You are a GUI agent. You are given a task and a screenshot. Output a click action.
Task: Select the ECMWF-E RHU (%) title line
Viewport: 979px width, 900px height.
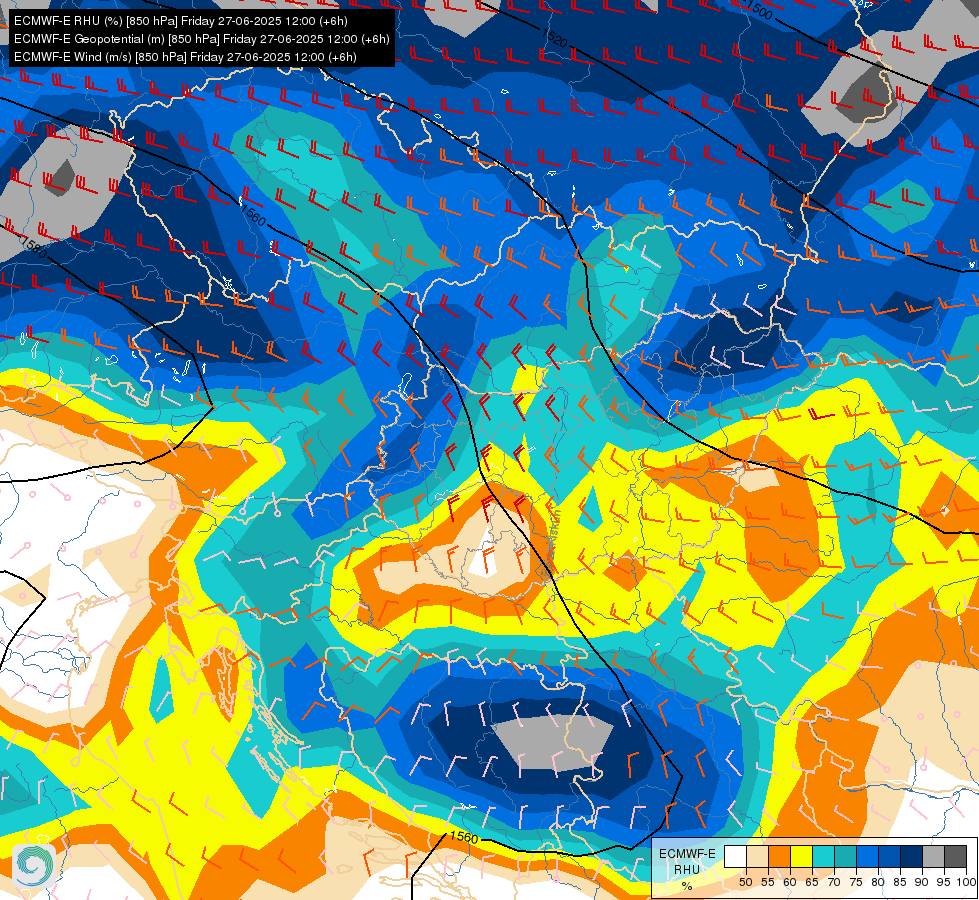pyautogui.click(x=180, y=21)
